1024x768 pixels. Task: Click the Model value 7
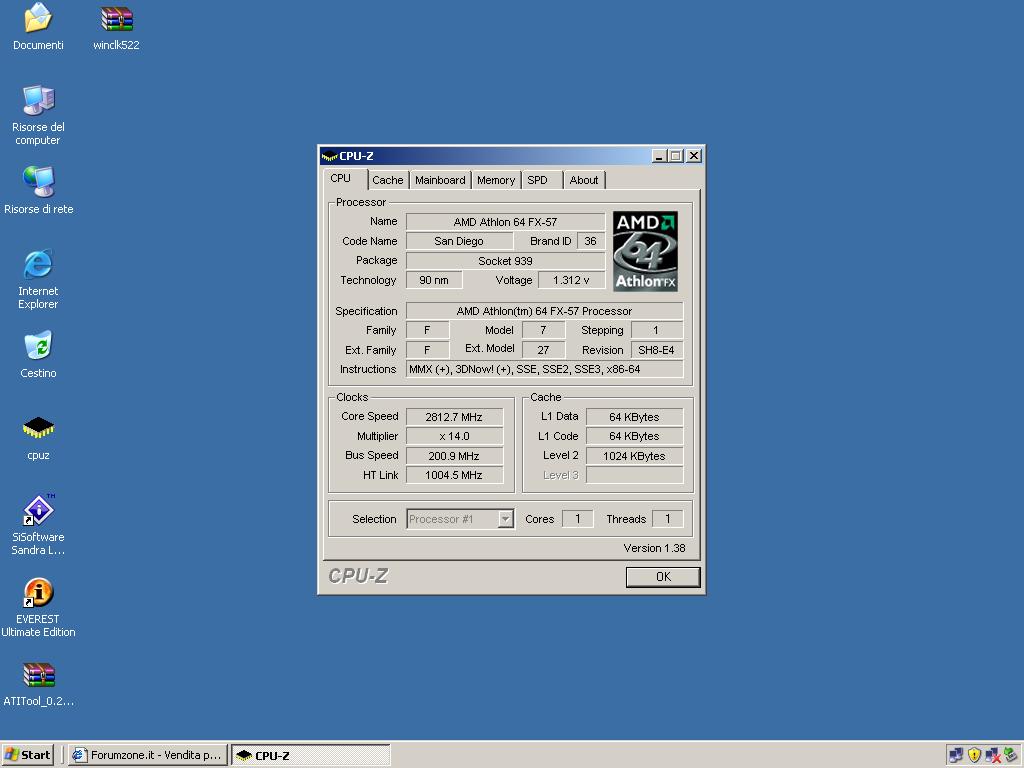pyautogui.click(x=543, y=330)
